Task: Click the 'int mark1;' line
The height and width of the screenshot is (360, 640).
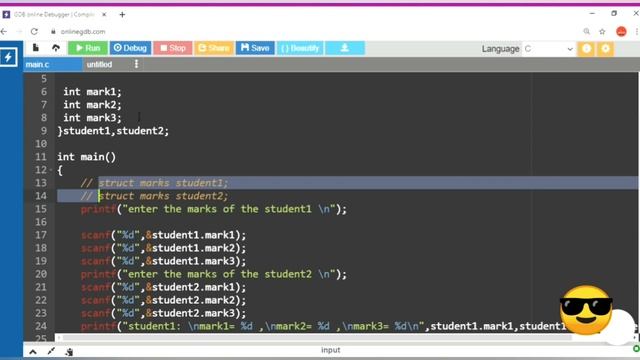Action: click(x=92, y=92)
